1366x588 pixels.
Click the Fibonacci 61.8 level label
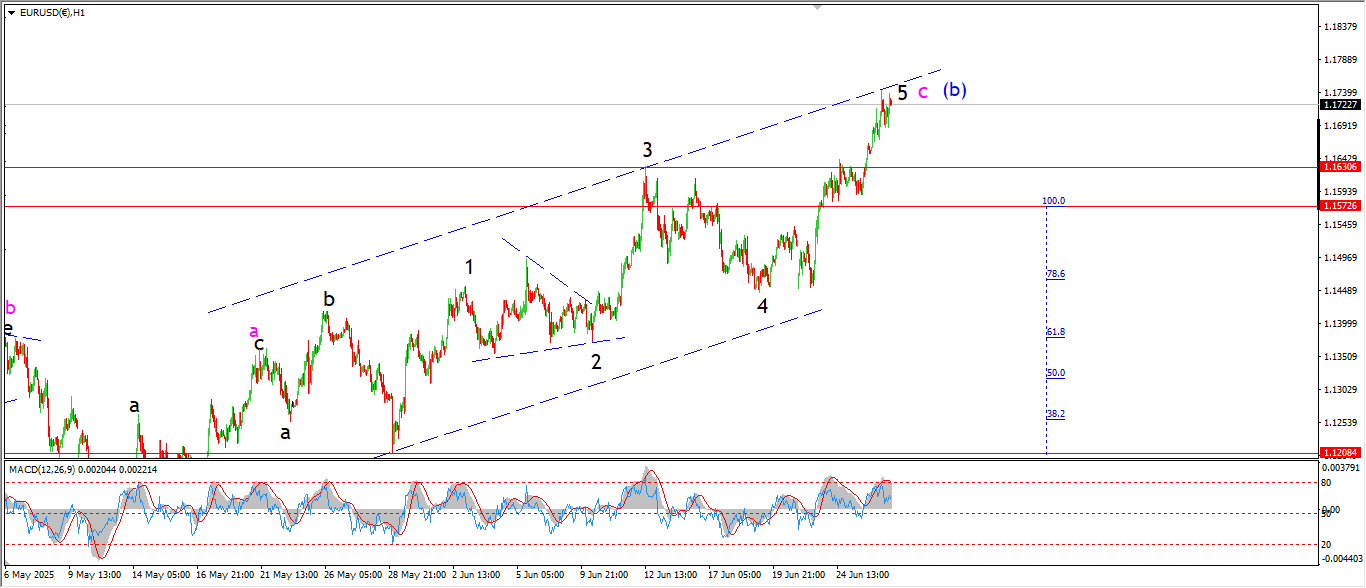coord(1055,332)
